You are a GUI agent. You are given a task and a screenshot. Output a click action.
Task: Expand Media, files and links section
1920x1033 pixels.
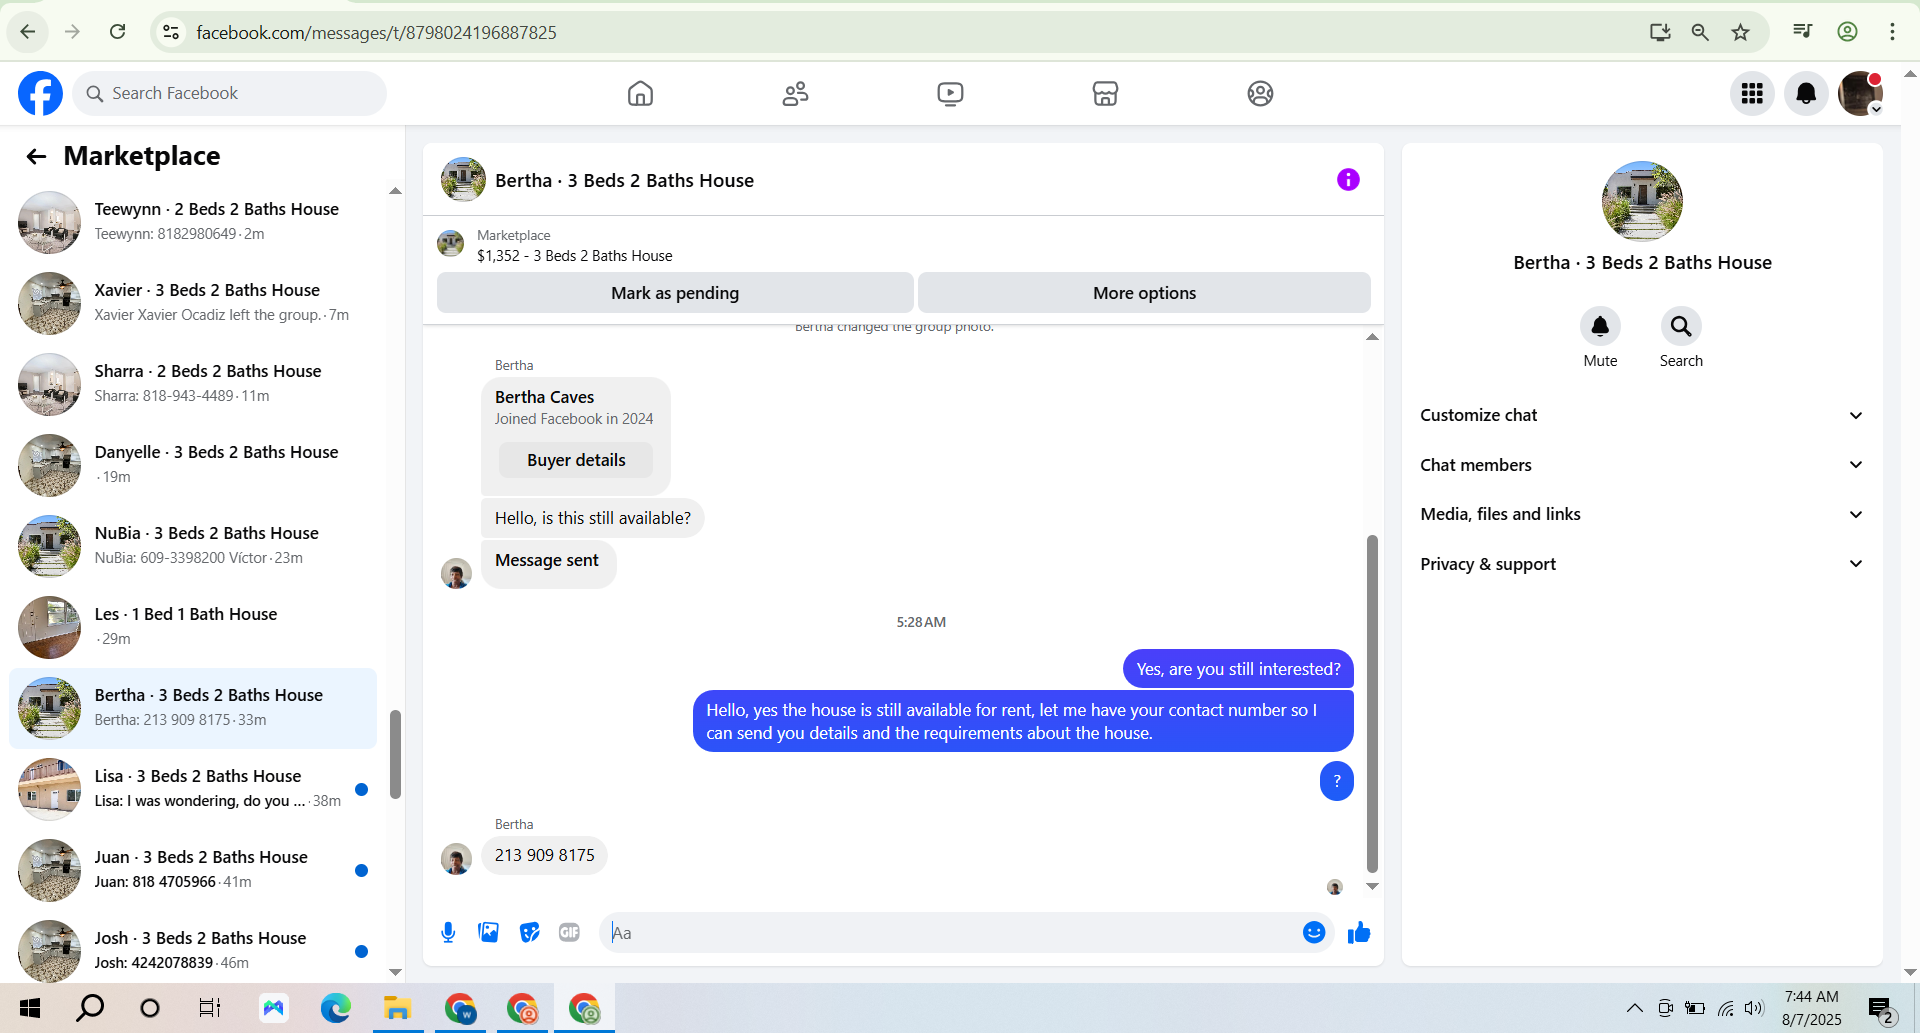1642,514
